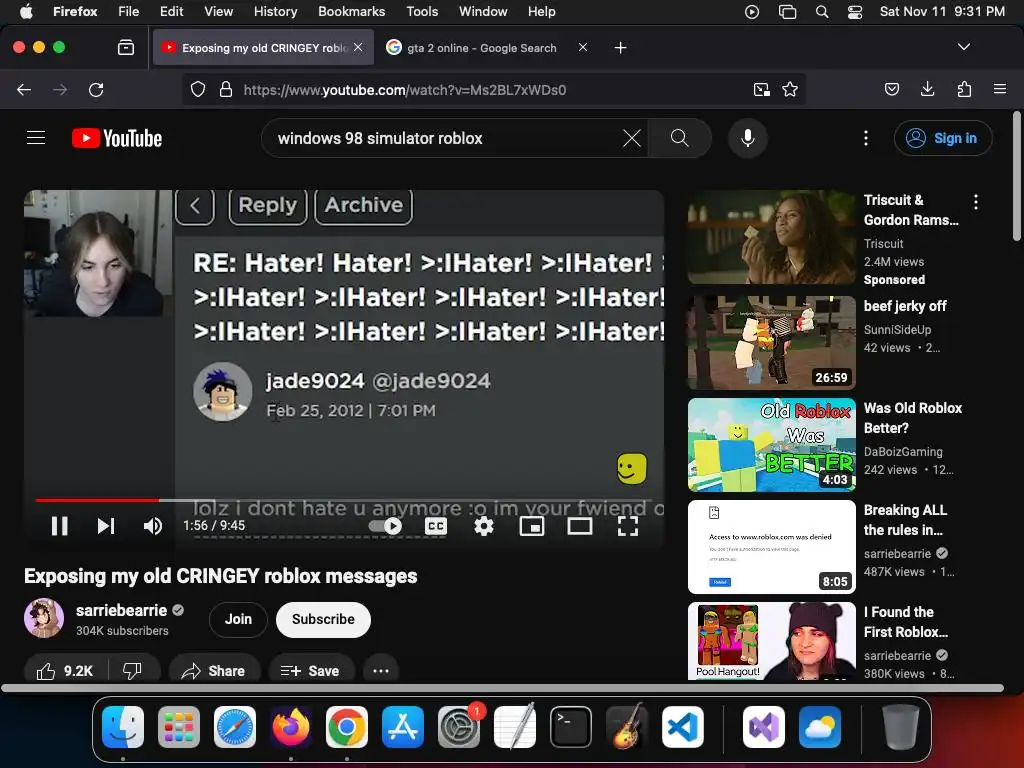Expand the list all tabs dropdown
Viewport: 1024px width, 768px height.
964,47
